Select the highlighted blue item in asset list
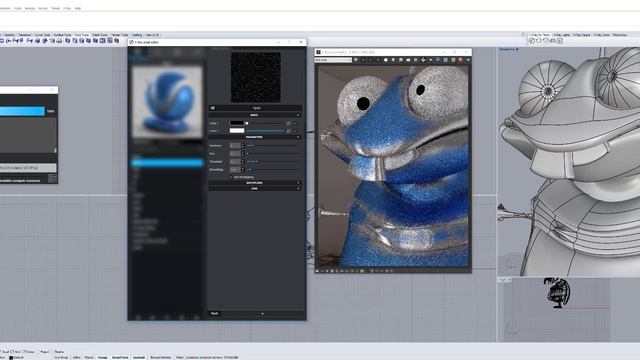 [167, 163]
